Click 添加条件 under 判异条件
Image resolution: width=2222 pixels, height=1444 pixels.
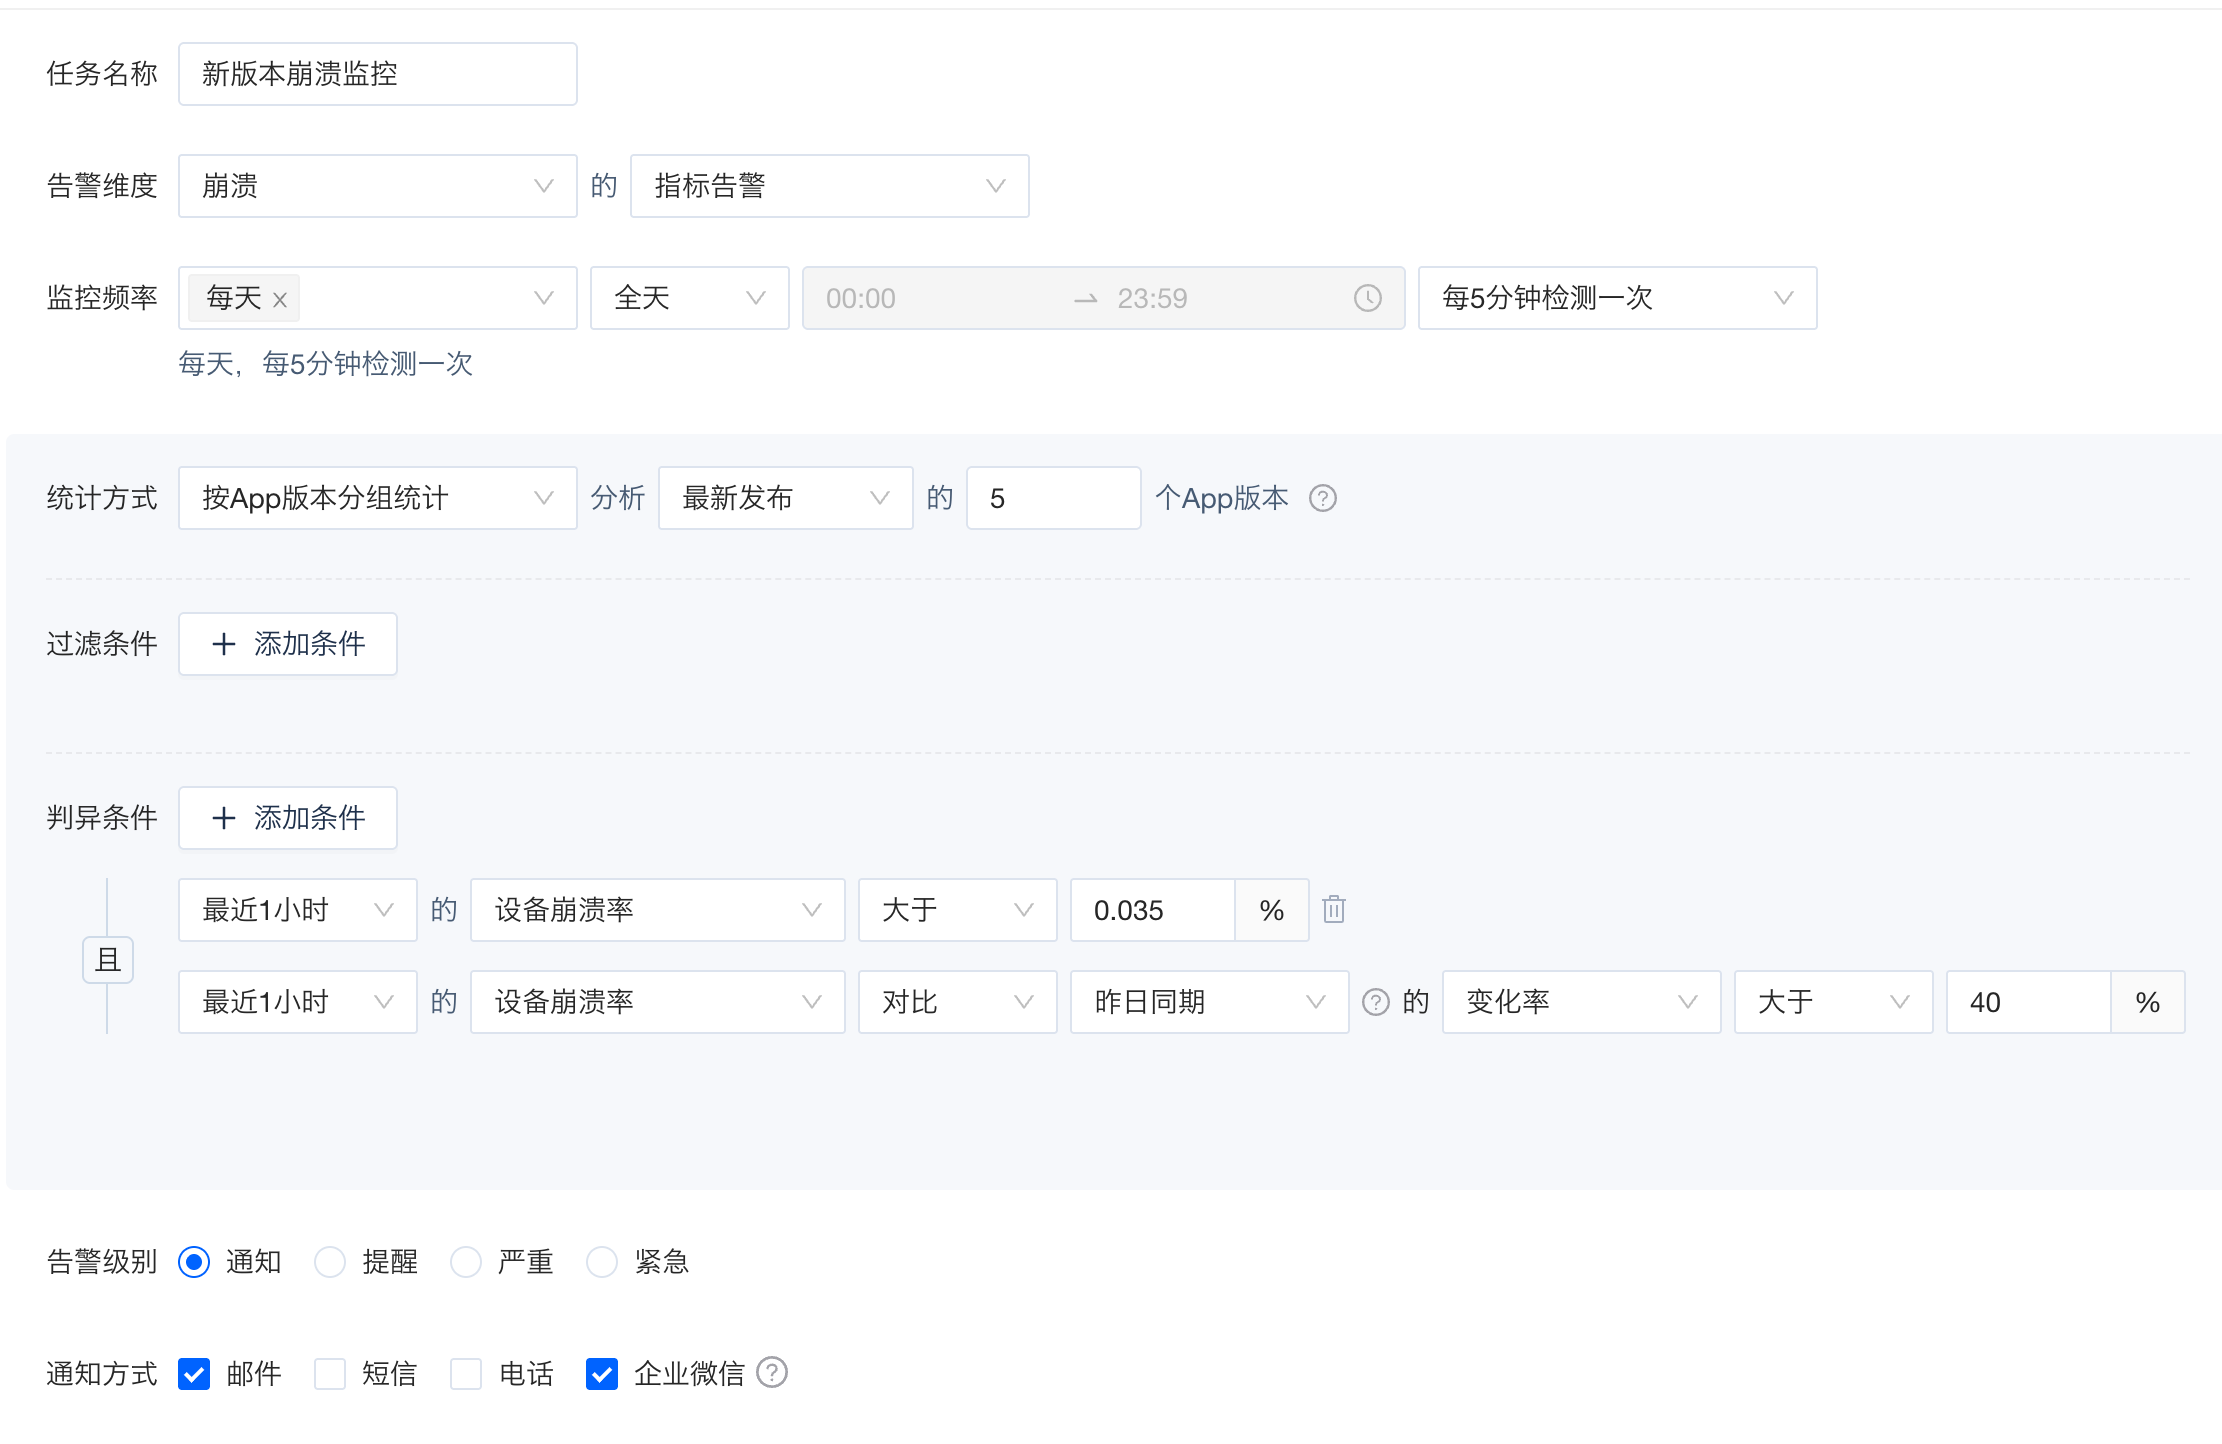tap(288, 818)
